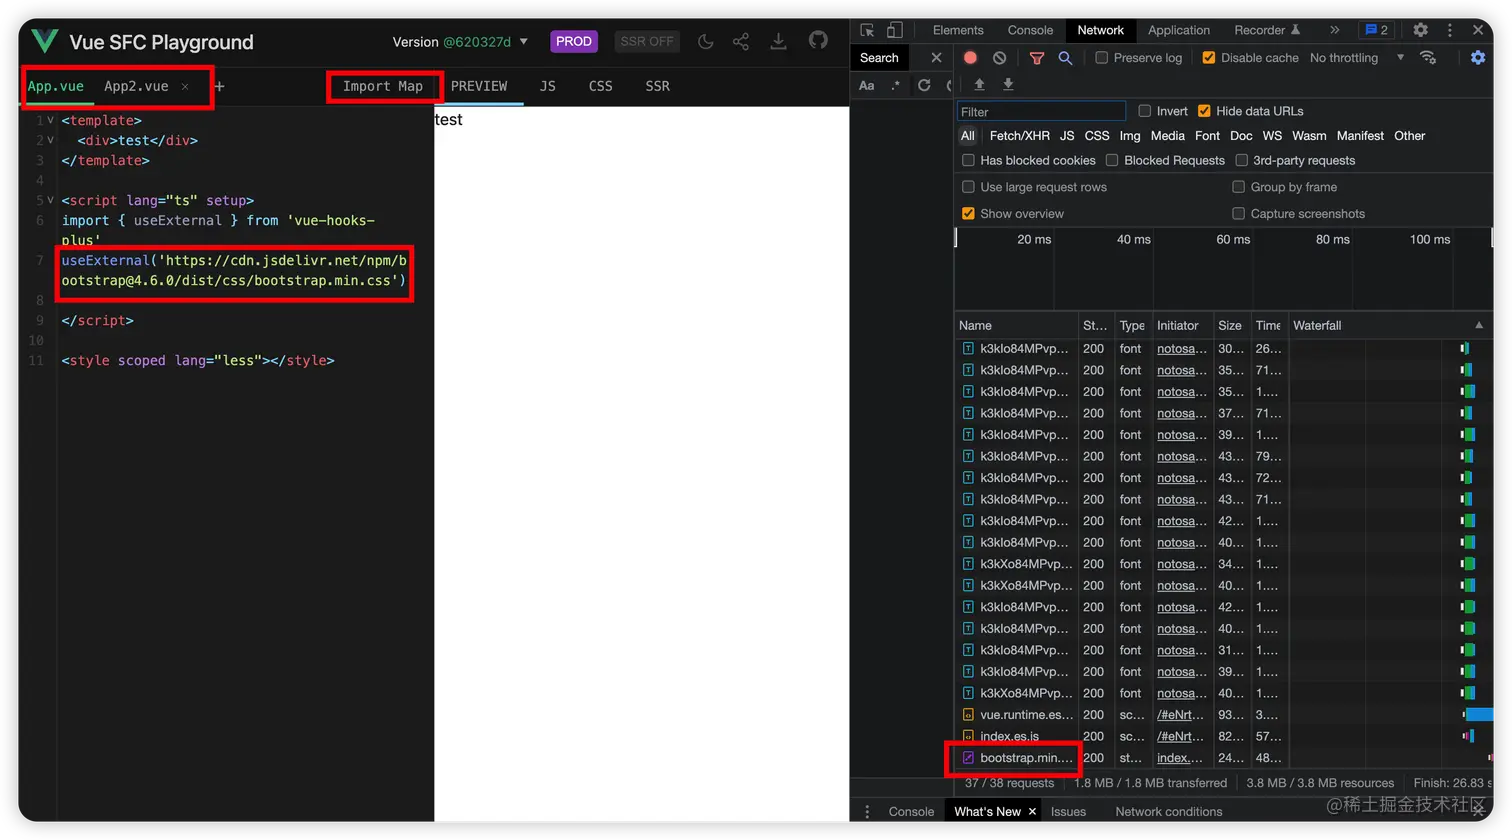
Task: Uncheck the Show overview checkbox
Action: (968, 214)
